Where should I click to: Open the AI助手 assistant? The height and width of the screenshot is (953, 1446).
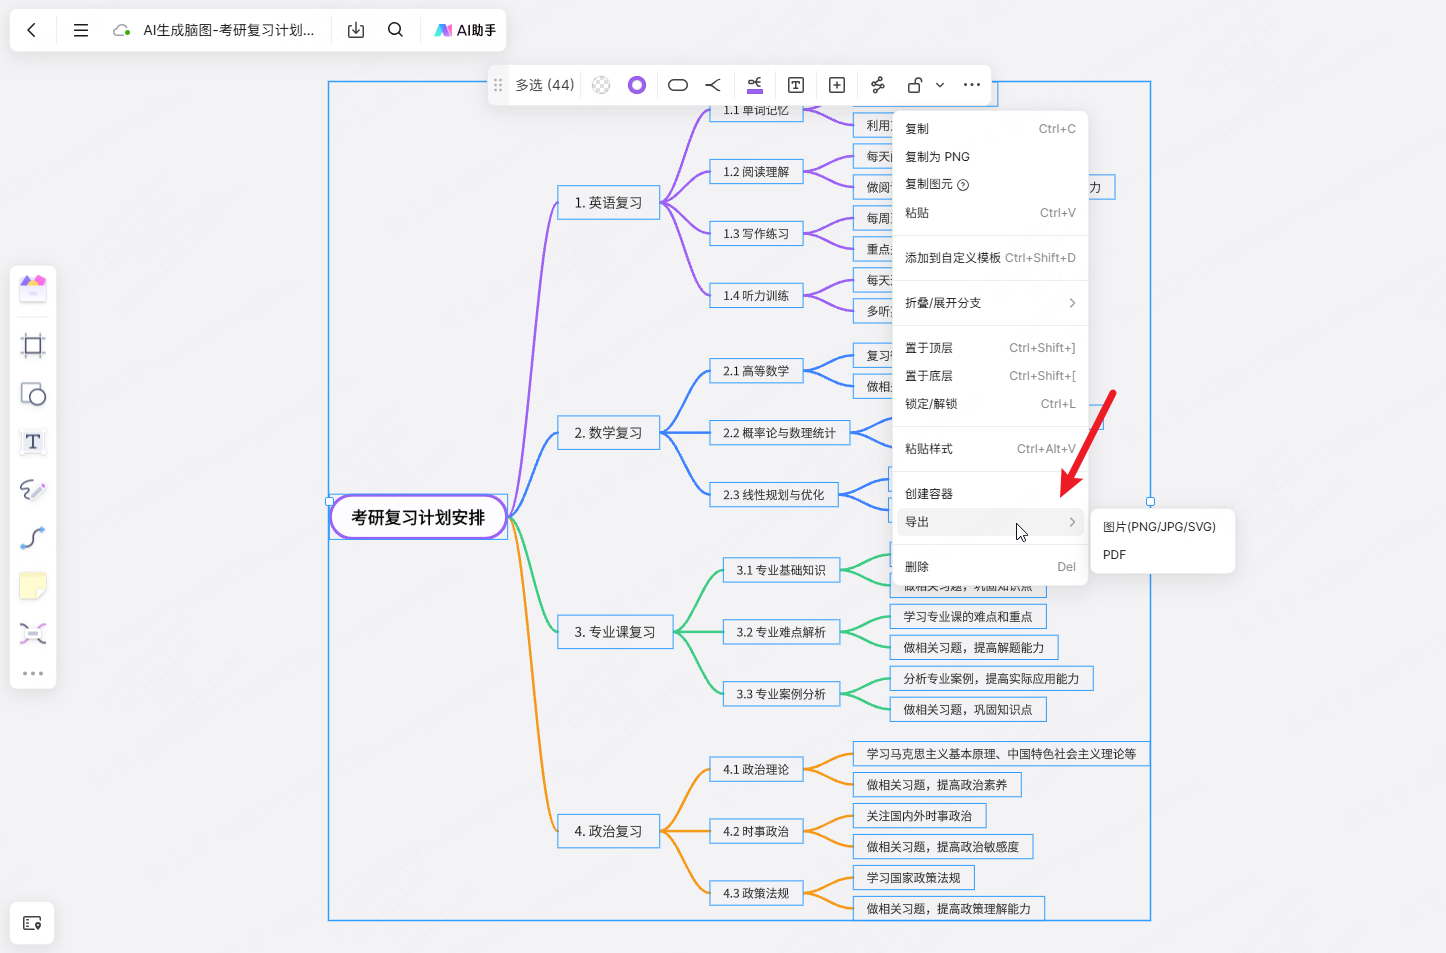coord(466,30)
